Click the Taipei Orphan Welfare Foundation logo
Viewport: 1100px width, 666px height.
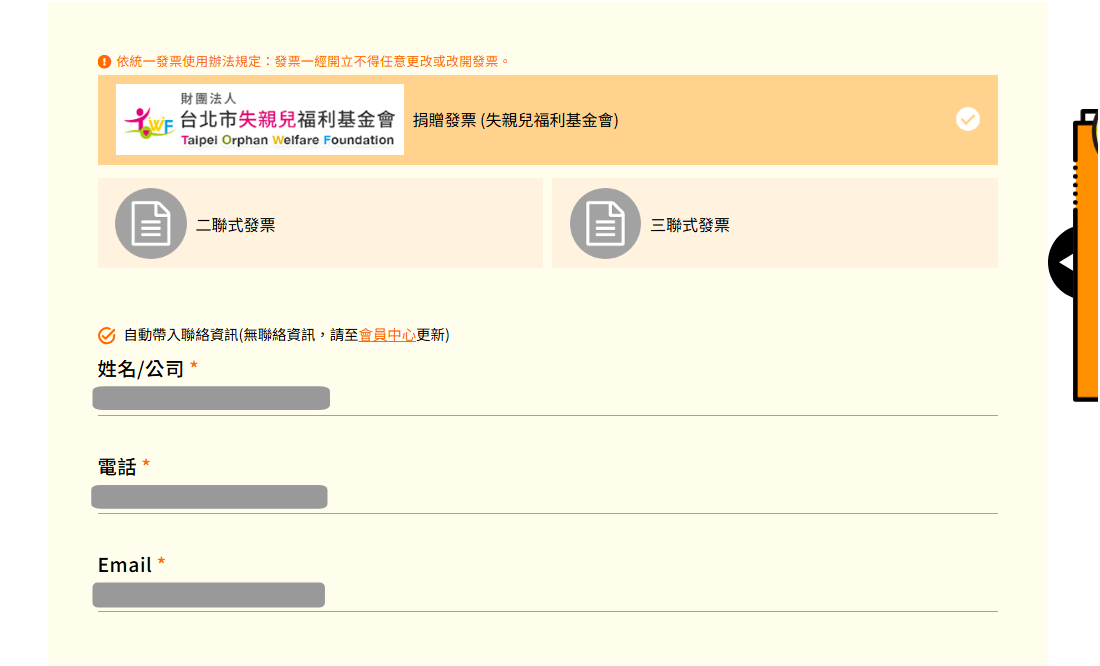260,119
